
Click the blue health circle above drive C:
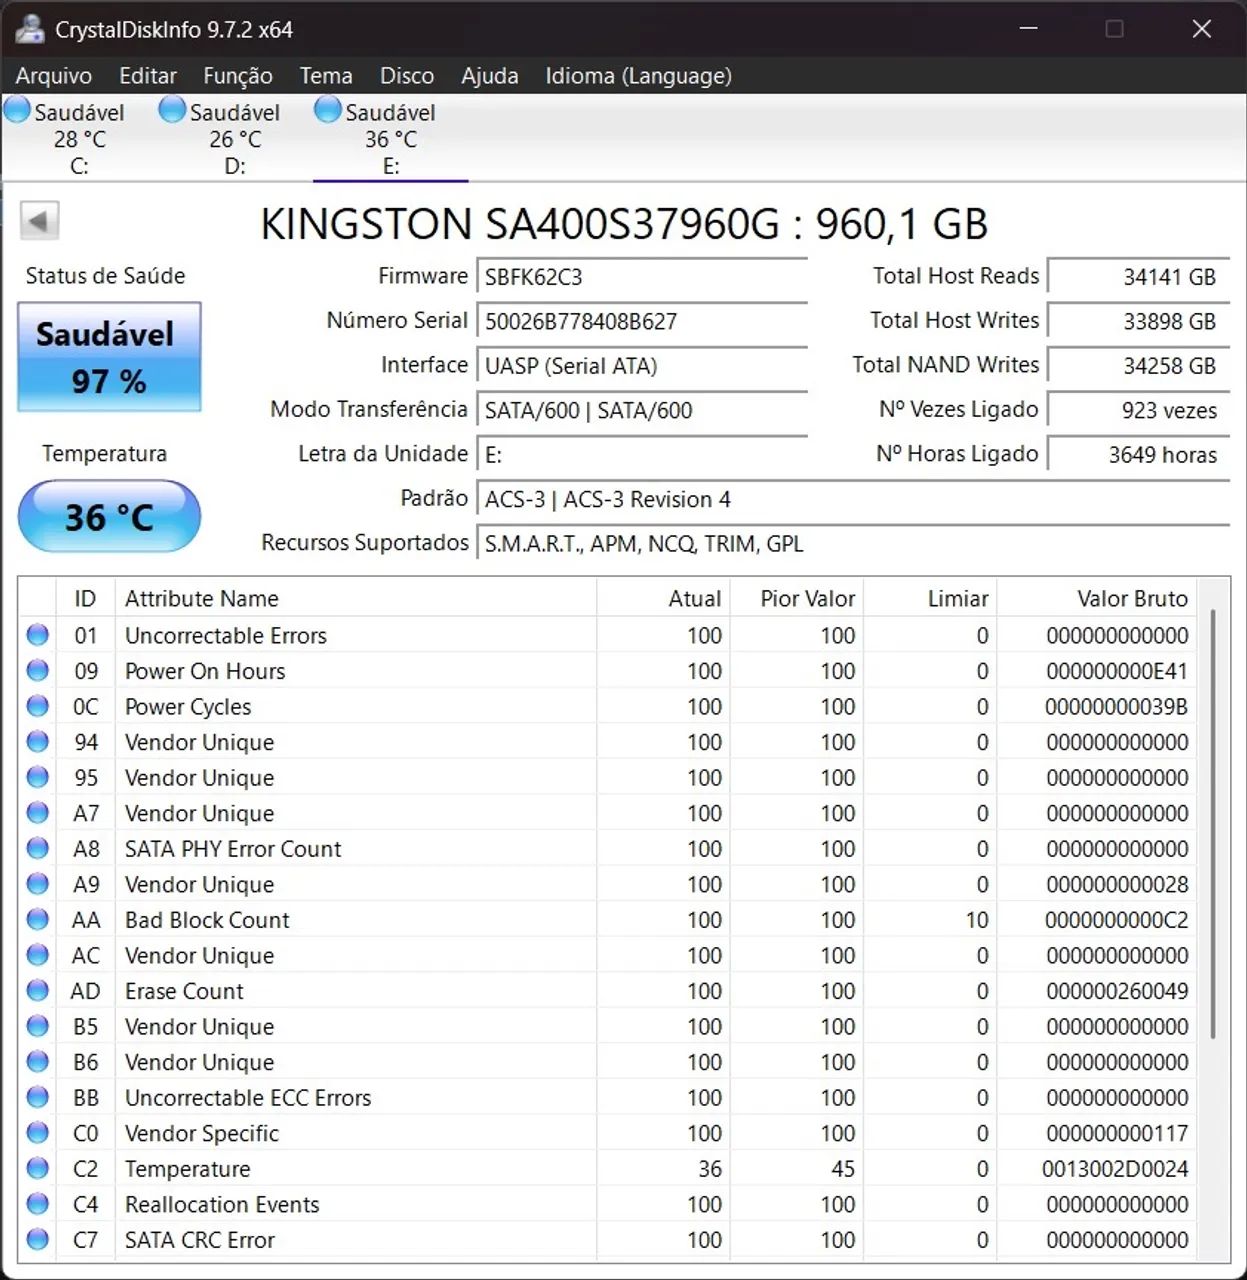coord(17,110)
